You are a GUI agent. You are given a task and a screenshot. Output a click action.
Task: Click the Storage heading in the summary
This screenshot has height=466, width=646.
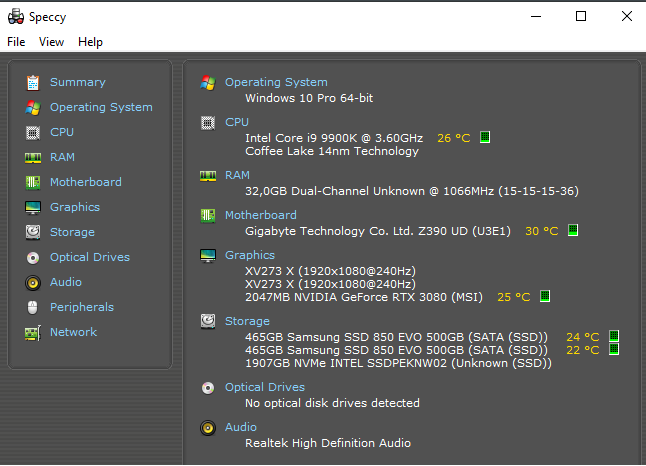[x=247, y=321]
